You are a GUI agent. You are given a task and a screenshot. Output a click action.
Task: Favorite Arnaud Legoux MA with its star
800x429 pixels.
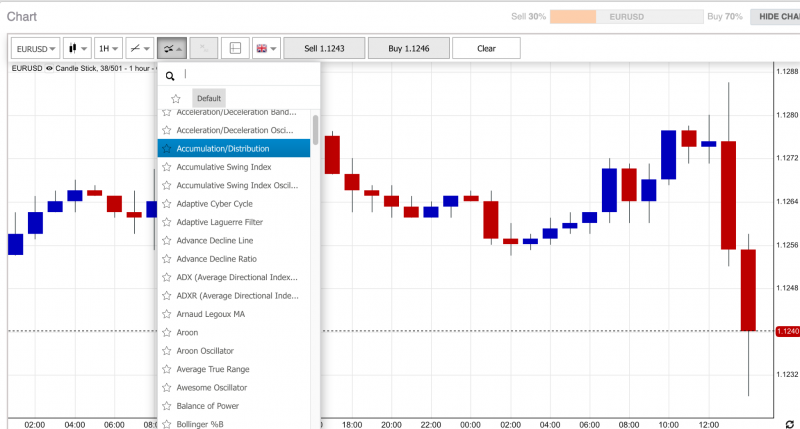point(166,314)
